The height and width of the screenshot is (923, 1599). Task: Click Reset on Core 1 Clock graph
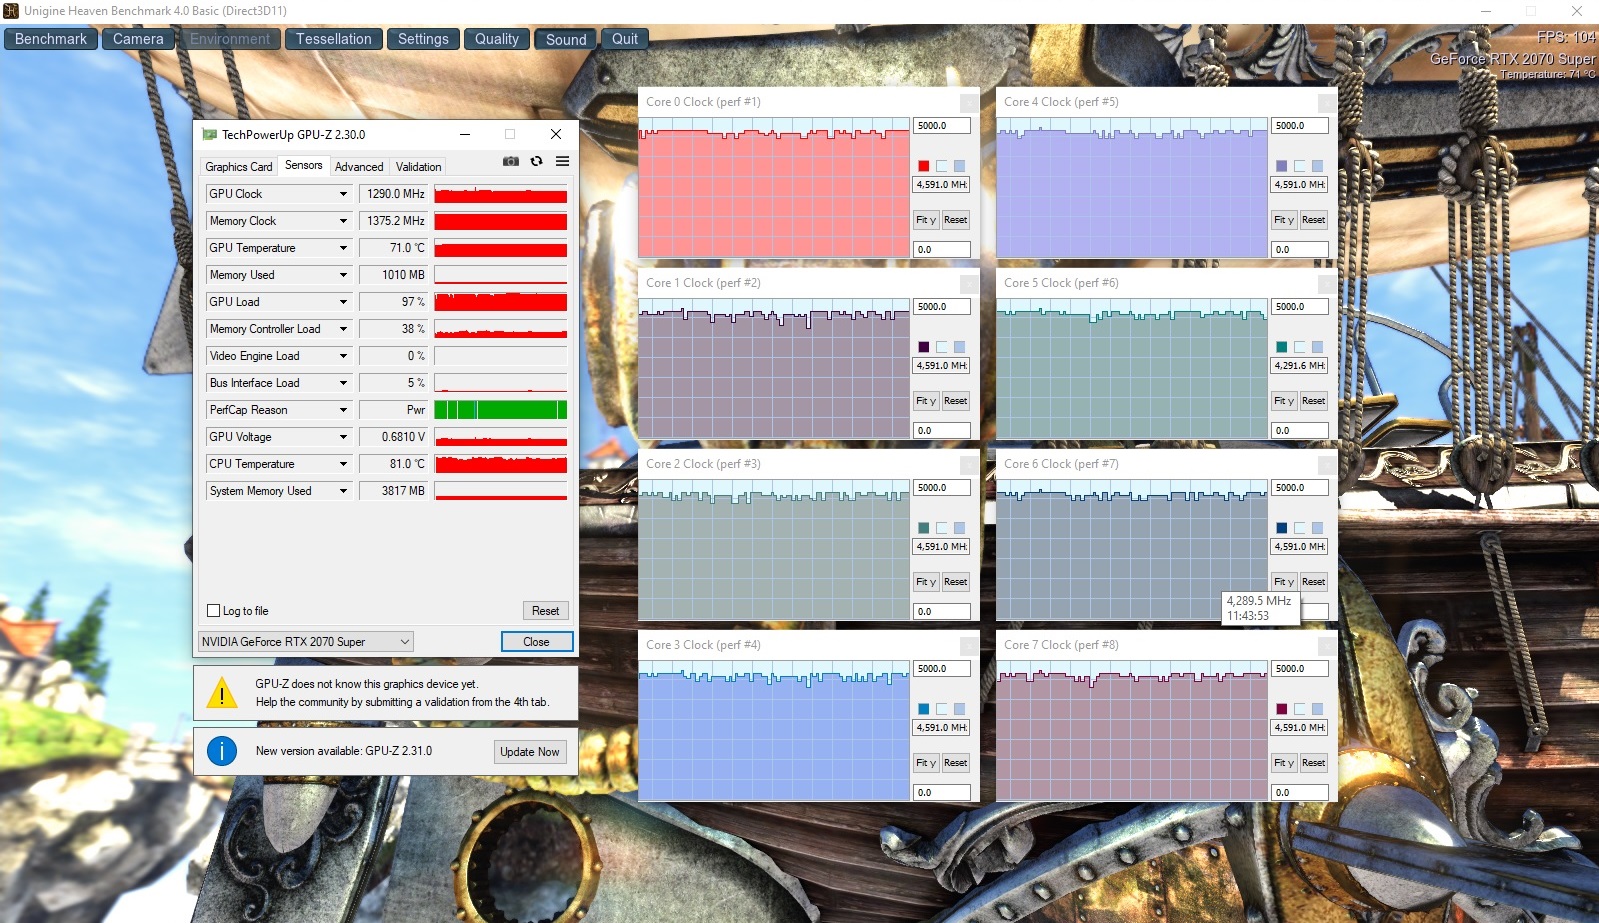click(956, 401)
